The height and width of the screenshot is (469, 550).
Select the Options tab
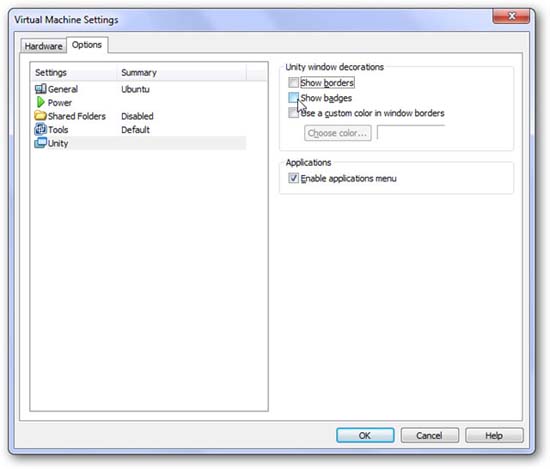tap(87, 45)
